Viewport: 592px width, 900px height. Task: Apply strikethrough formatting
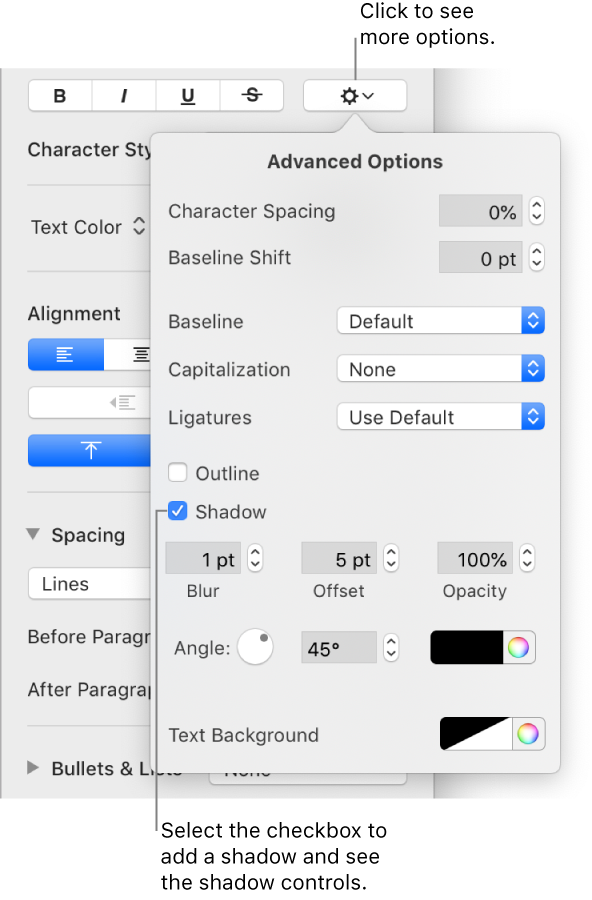point(251,95)
